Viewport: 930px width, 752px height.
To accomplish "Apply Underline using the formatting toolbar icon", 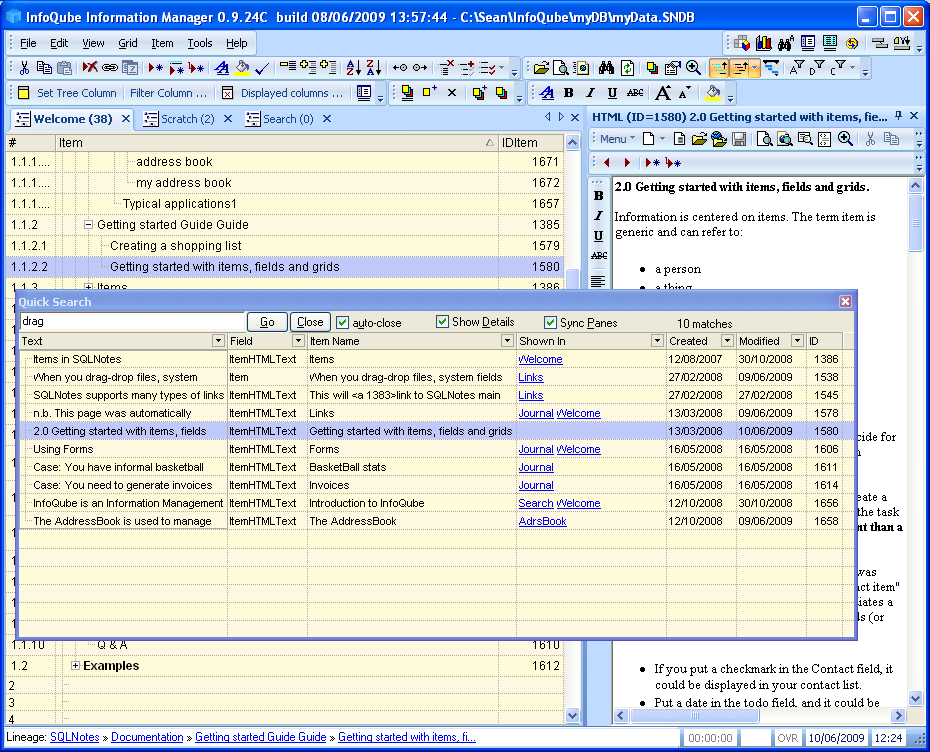I will (612, 93).
